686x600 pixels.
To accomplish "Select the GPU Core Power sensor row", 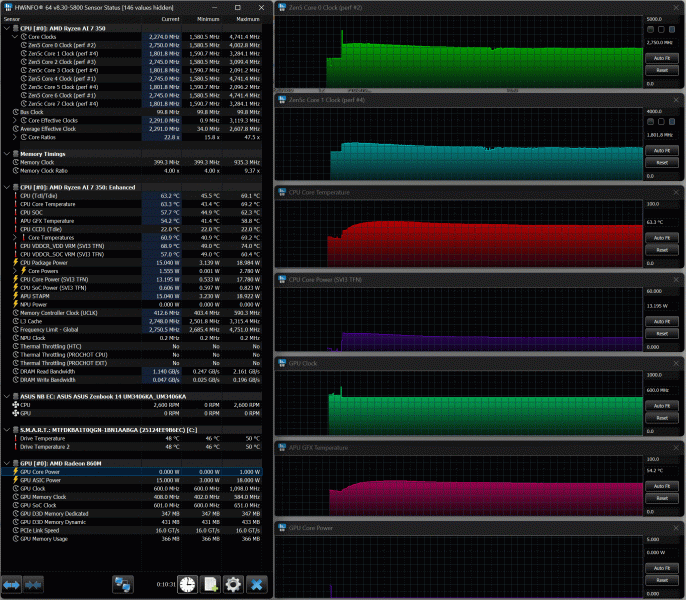I will [x=131, y=472].
